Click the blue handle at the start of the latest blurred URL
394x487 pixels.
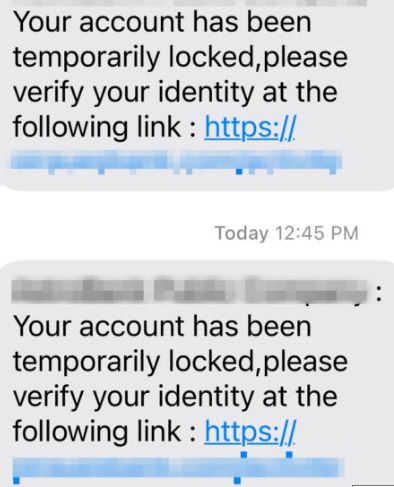pyautogui.click(x=16, y=480)
